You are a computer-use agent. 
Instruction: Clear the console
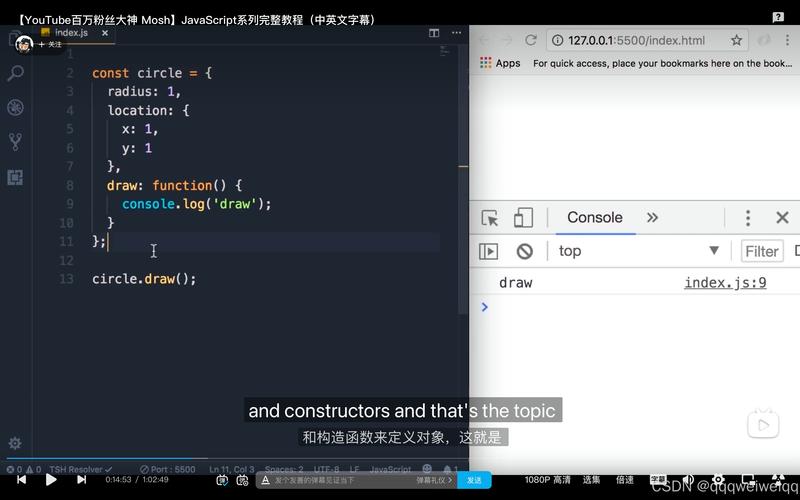point(524,252)
